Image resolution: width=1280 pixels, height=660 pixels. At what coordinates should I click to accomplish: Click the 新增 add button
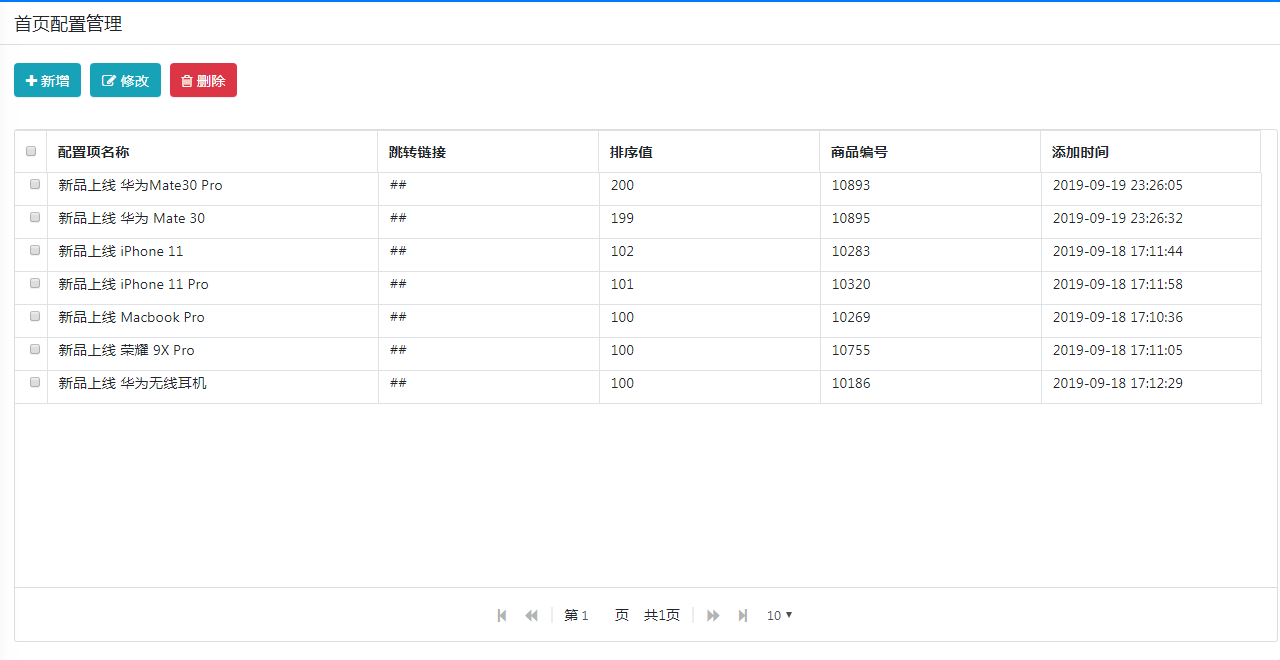click(47, 80)
